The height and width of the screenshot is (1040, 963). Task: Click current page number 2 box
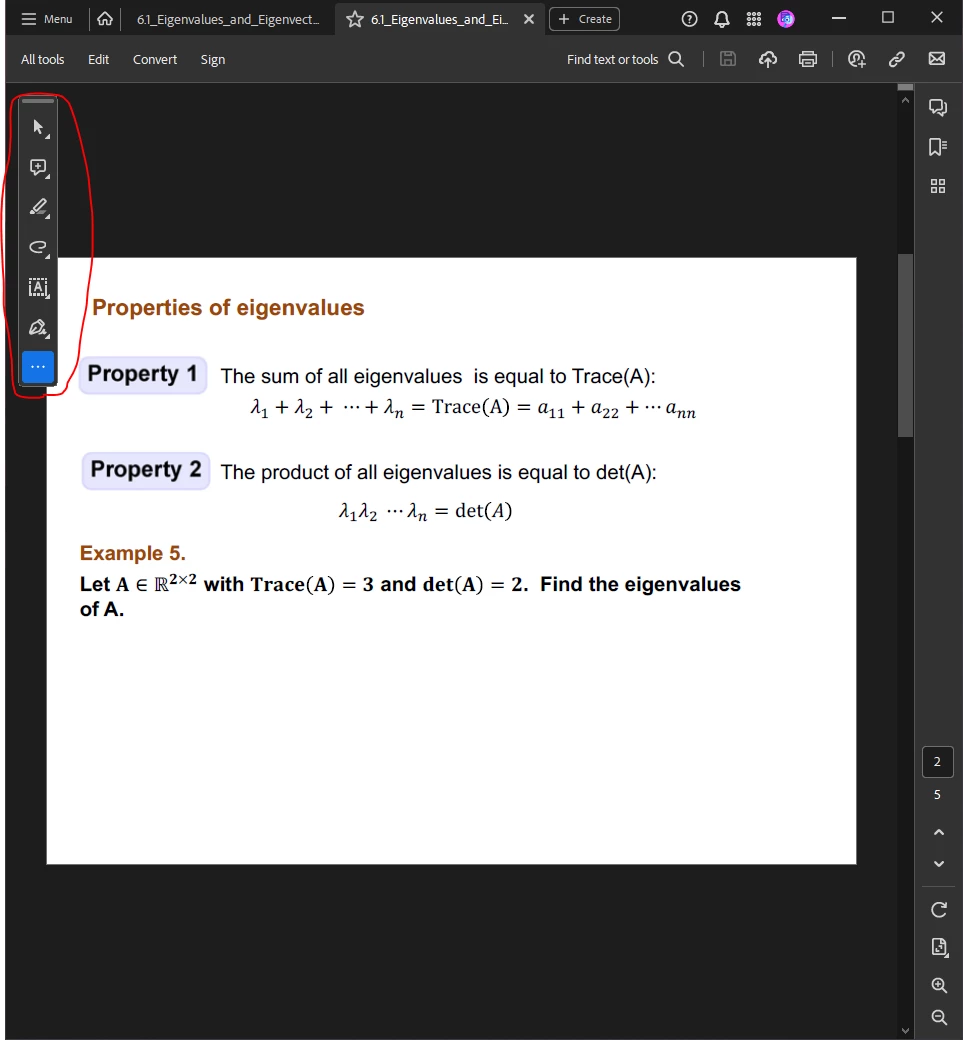(x=937, y=761)
